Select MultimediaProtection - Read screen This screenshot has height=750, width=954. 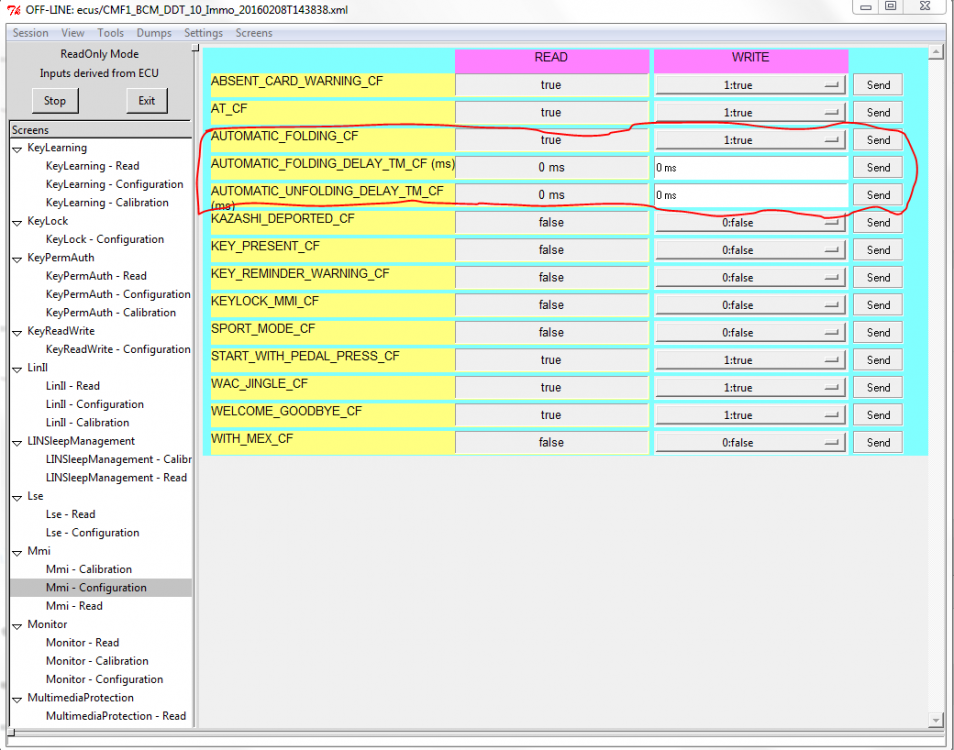point(116,716)
